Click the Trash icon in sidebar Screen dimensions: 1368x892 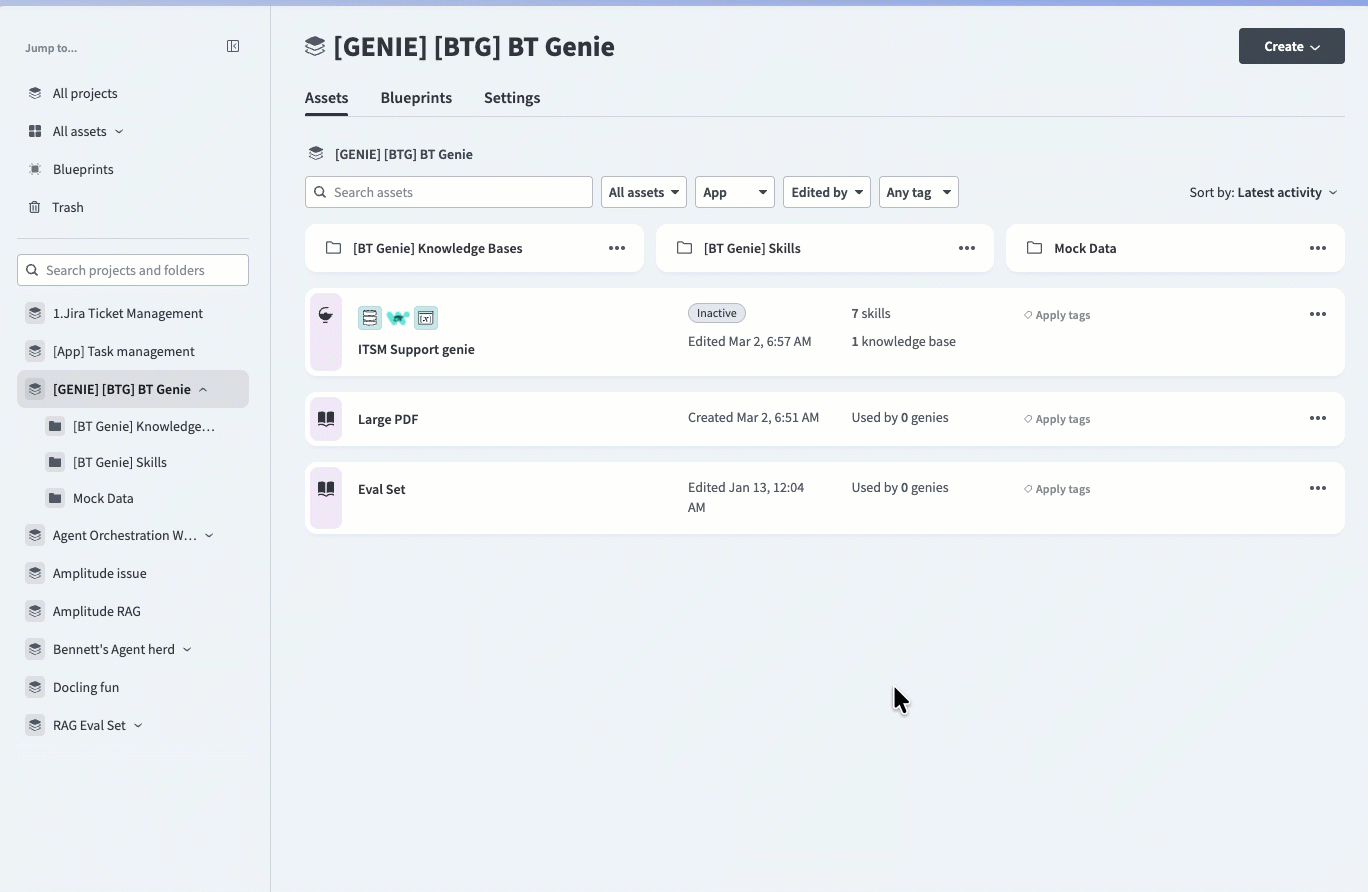(35, 207)
